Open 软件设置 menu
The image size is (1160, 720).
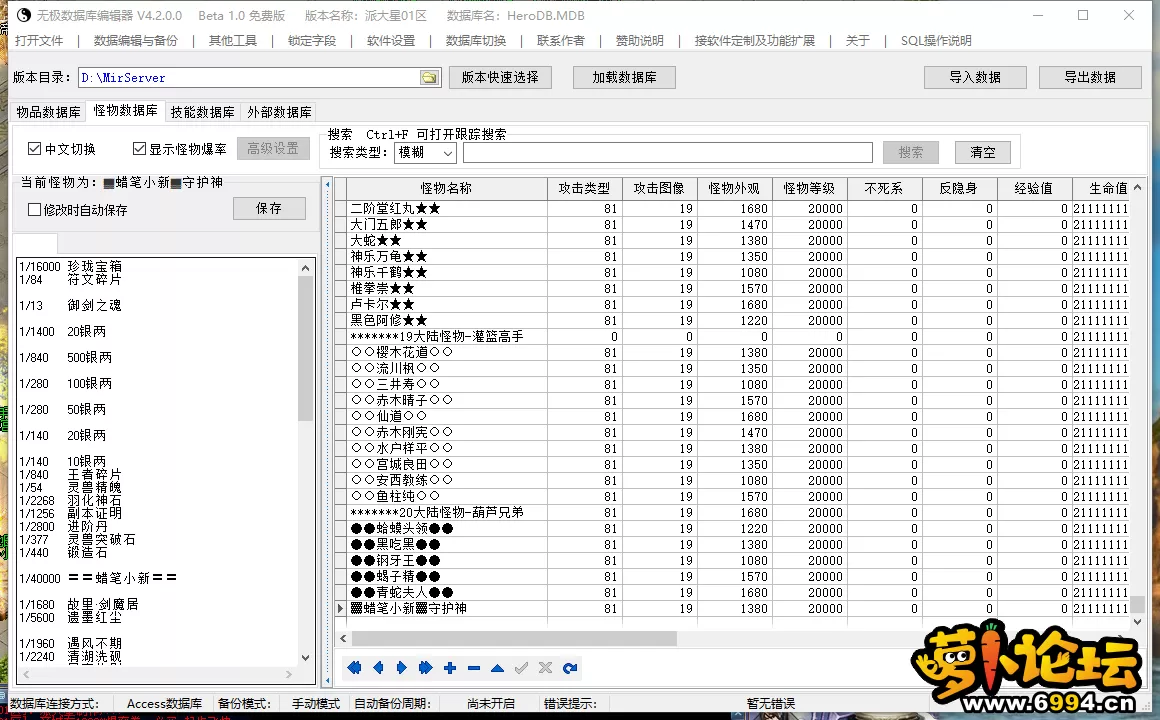391,41
